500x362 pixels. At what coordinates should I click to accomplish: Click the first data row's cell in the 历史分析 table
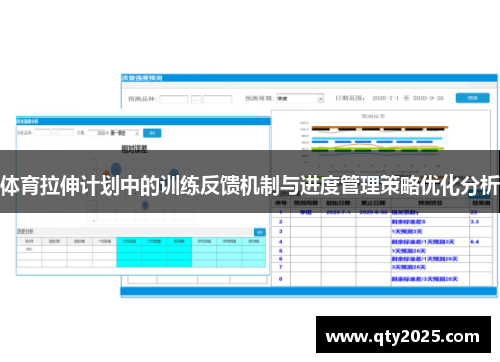[x=29, y=249]
